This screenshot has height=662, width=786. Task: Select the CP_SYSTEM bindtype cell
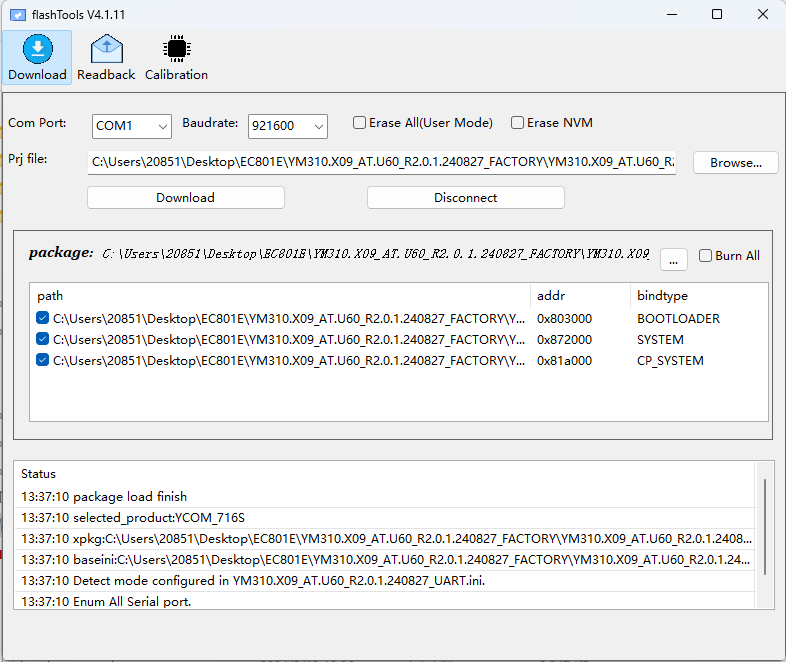670,361
